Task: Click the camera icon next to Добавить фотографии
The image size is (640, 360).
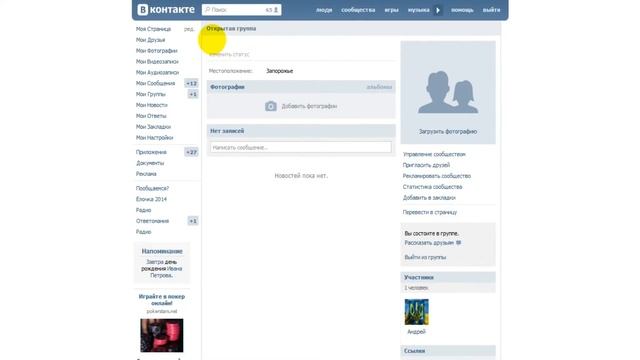Action: click(x=271, y=106)
